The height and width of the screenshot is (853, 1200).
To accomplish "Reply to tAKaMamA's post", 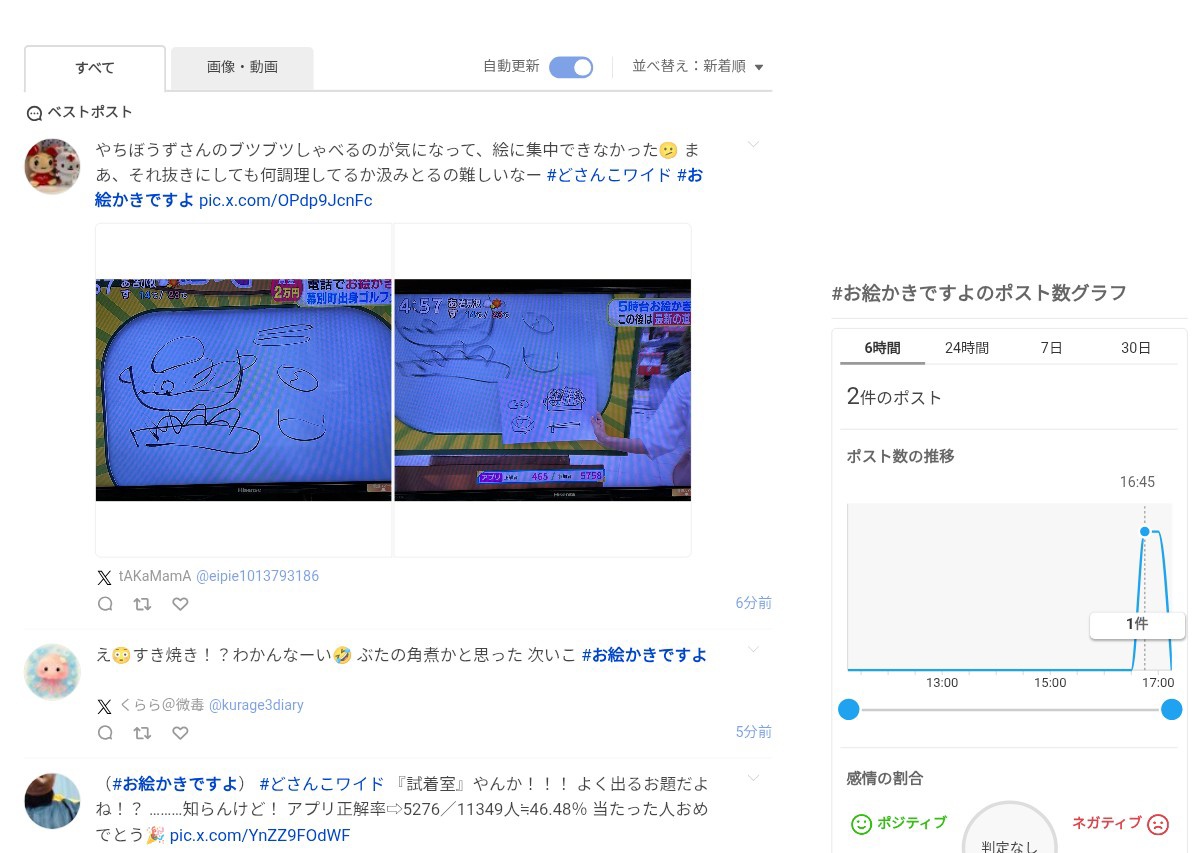I will (105, 604).
